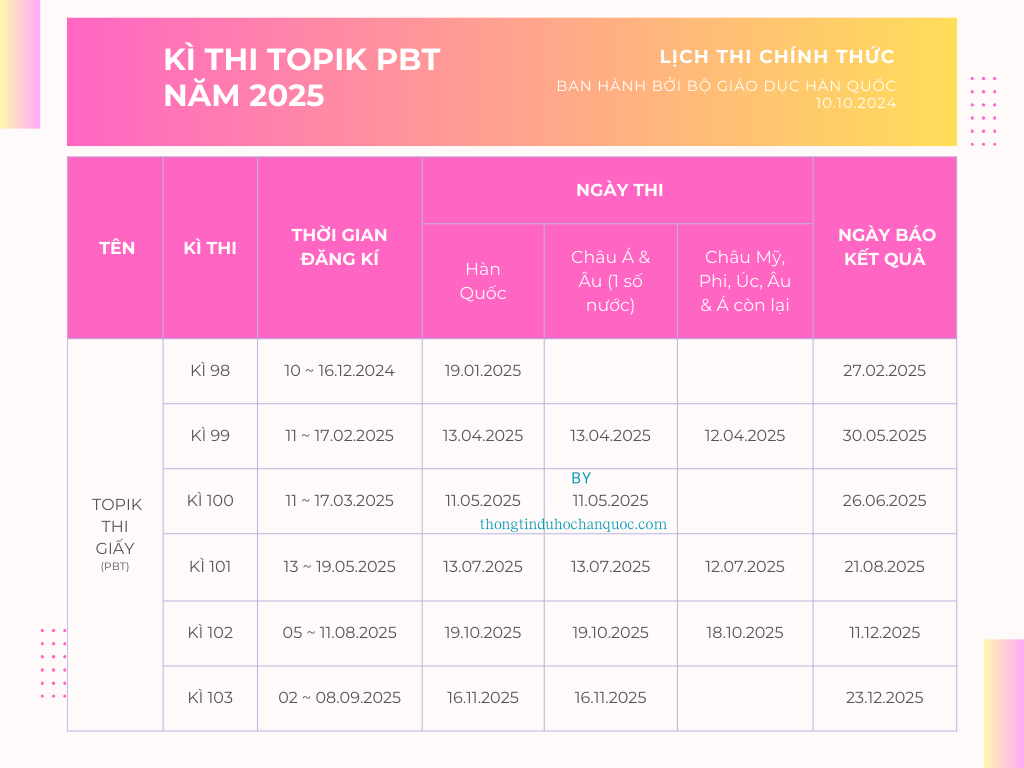
Task: Select the "Châu Mỹ, Phi, Úc" sub-header cell
Action: pos(745,281)
